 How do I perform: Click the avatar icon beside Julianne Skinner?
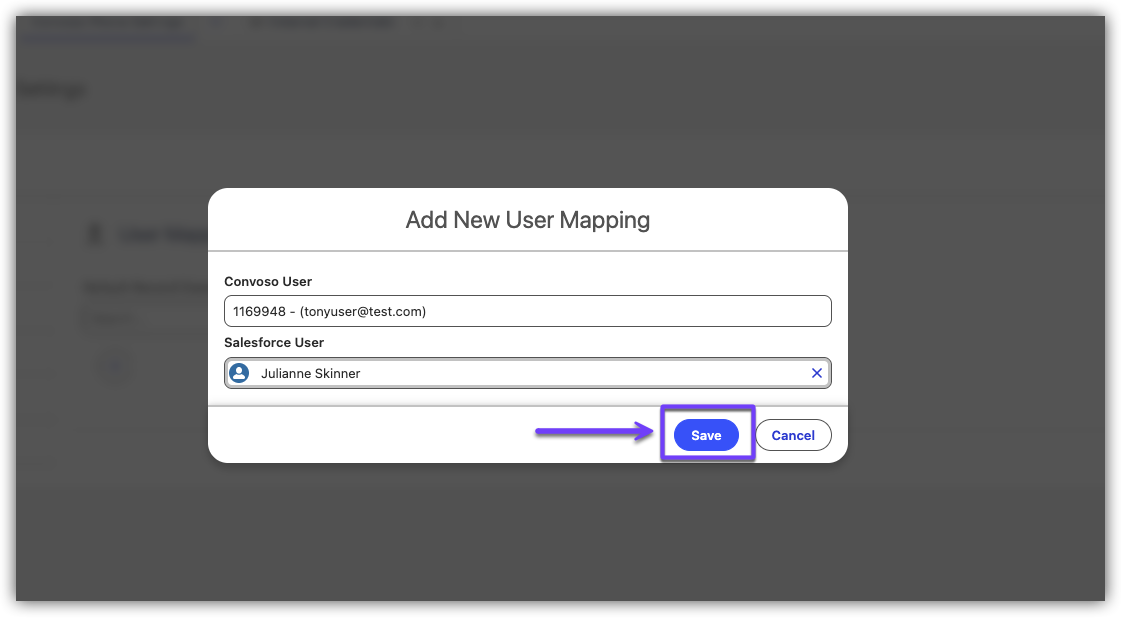239,373
